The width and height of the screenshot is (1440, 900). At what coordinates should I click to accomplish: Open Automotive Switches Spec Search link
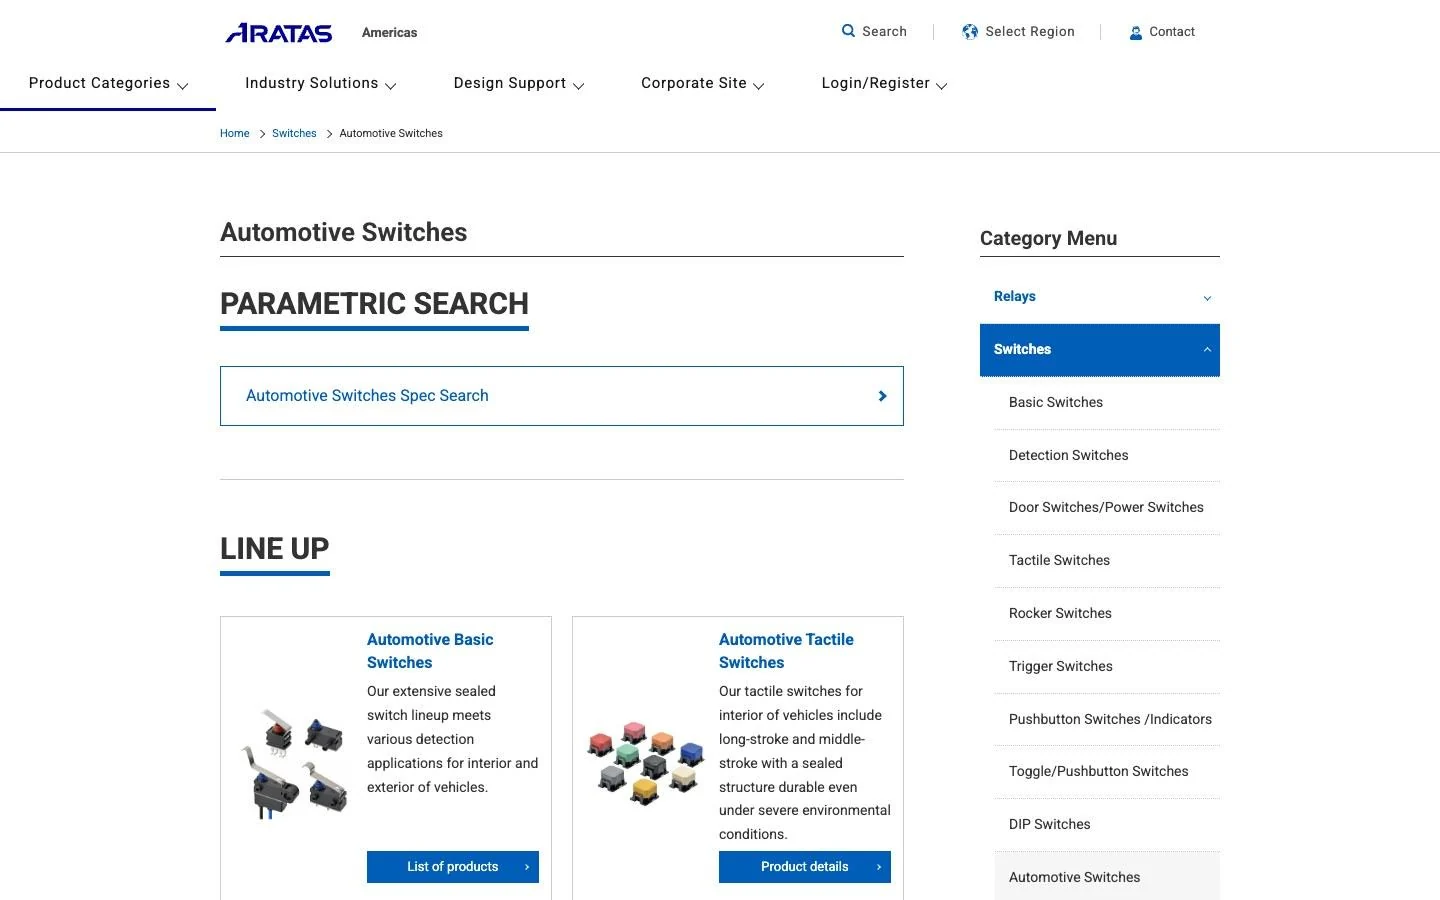tap(562, 396)
